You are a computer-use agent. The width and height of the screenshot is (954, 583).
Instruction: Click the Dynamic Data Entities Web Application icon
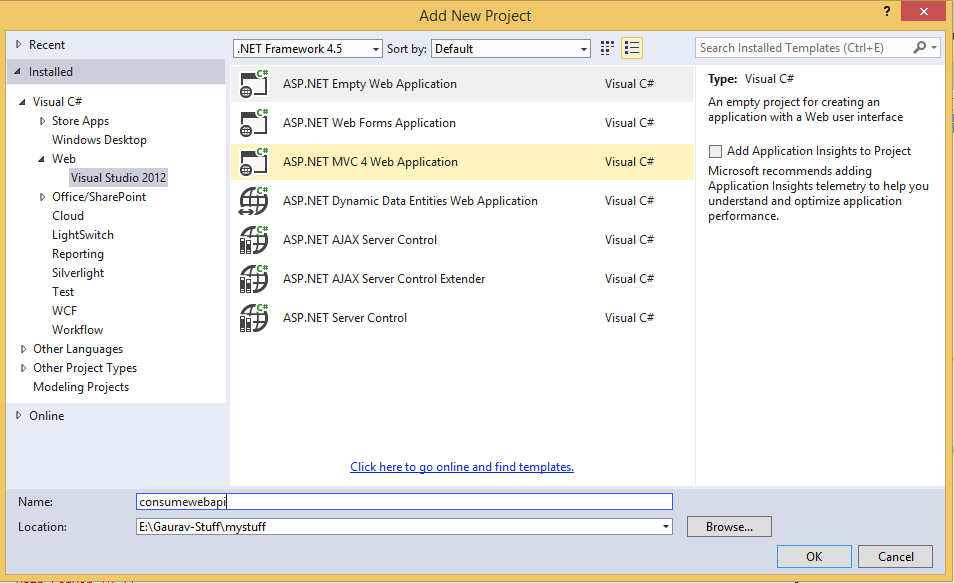[x=254, y=201]
